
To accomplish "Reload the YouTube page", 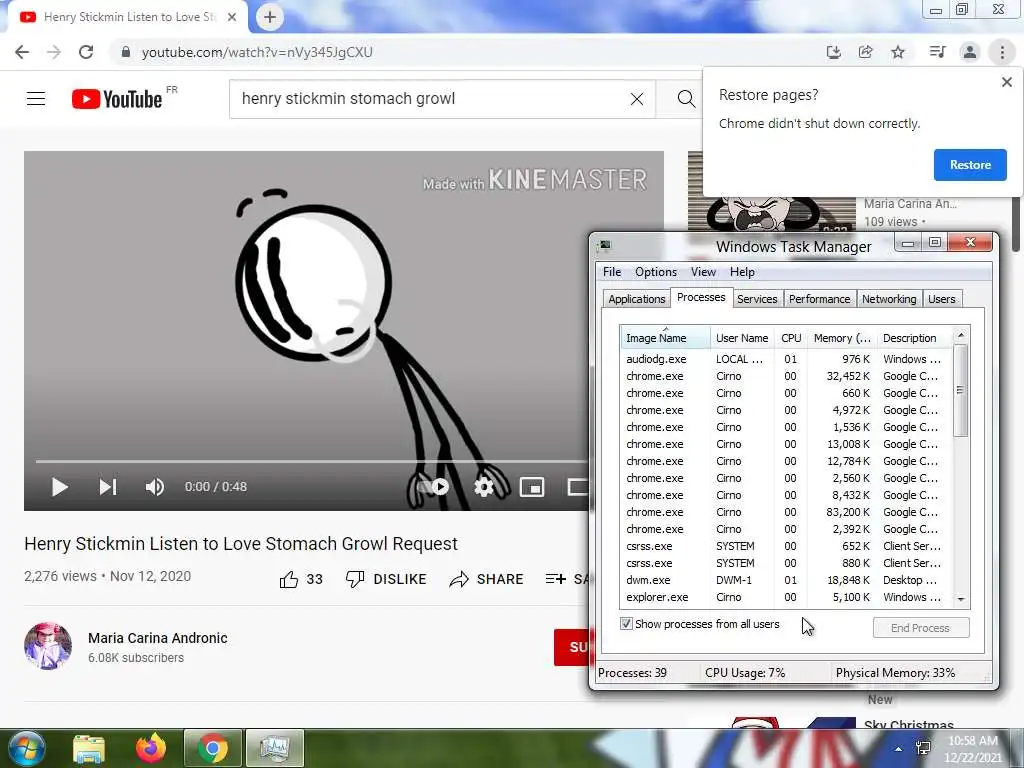I will [86, 52].
